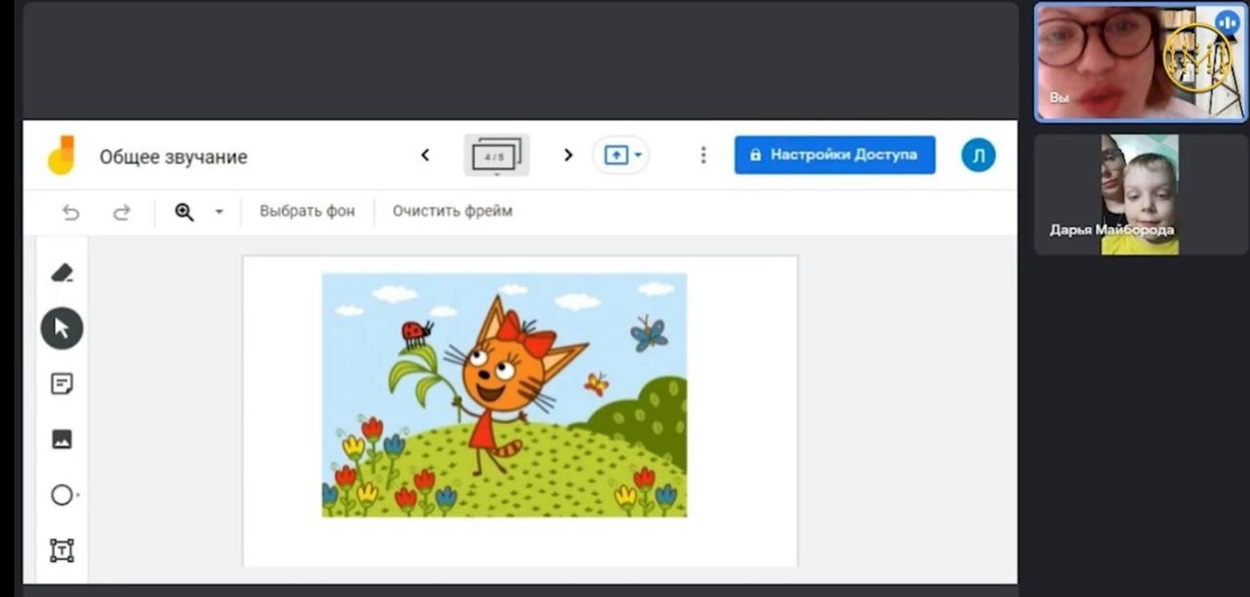Click the cat cartoon image on the frame
Image resolution: width=1250 pixels, height=597 pixels.
[504, 395]
